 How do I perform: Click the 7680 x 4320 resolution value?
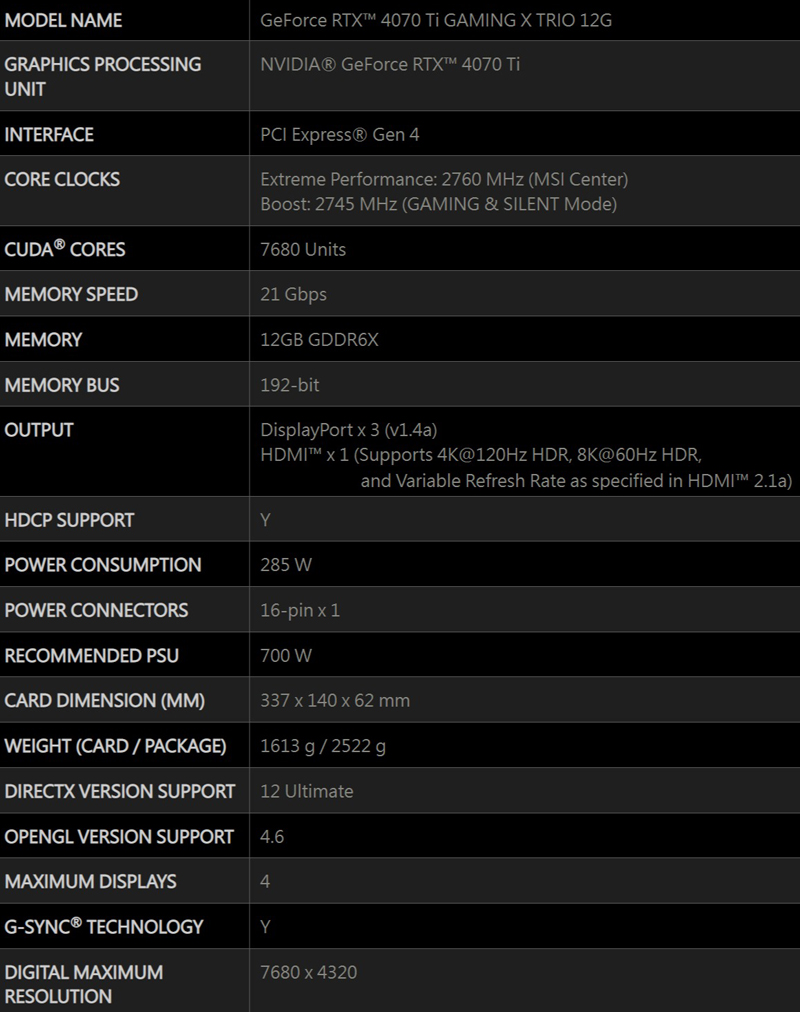[308, 972]
